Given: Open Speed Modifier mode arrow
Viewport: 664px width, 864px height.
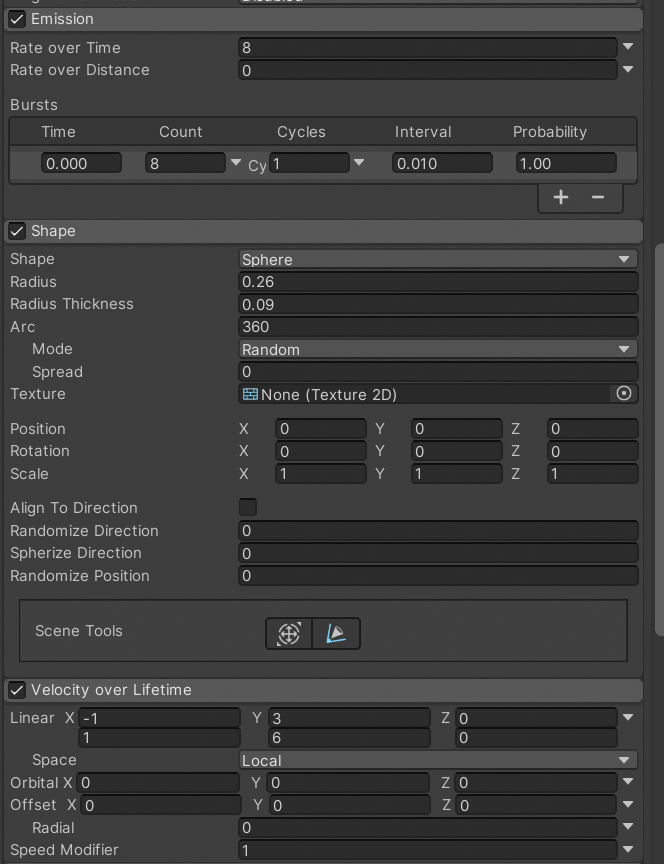Looking at the screenshot, I should 628,849.
